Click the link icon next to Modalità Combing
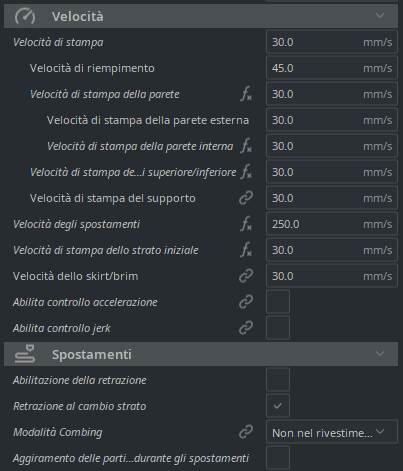403x471 pixels. pyautogui.click(x=246, y=432)
